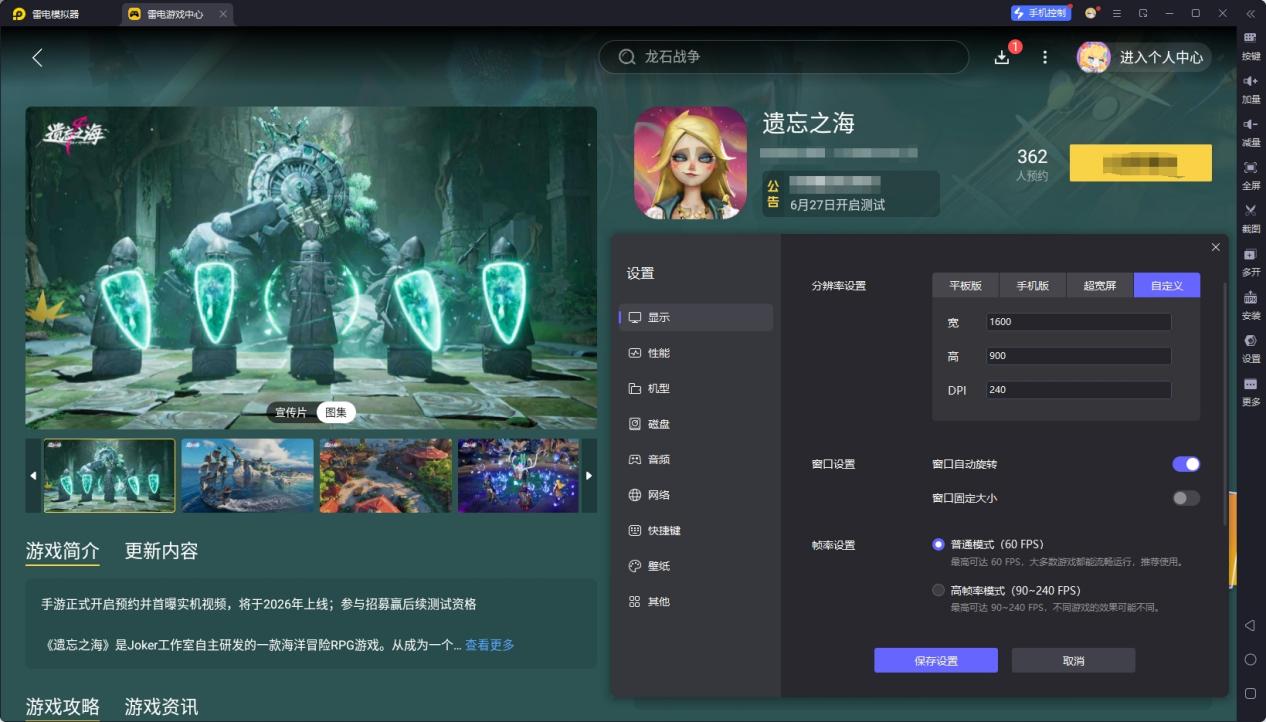Click the Android home circle button
Screen dimensions: 1266x722
pyautogui.click(x=1250, y=660)
